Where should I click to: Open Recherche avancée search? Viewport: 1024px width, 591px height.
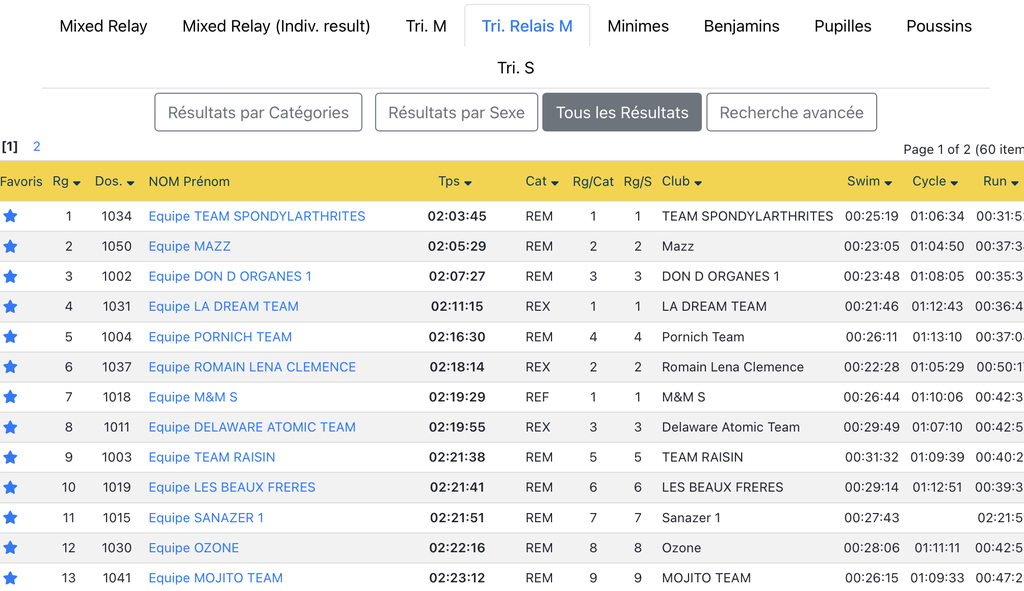(x=791, y=113)
